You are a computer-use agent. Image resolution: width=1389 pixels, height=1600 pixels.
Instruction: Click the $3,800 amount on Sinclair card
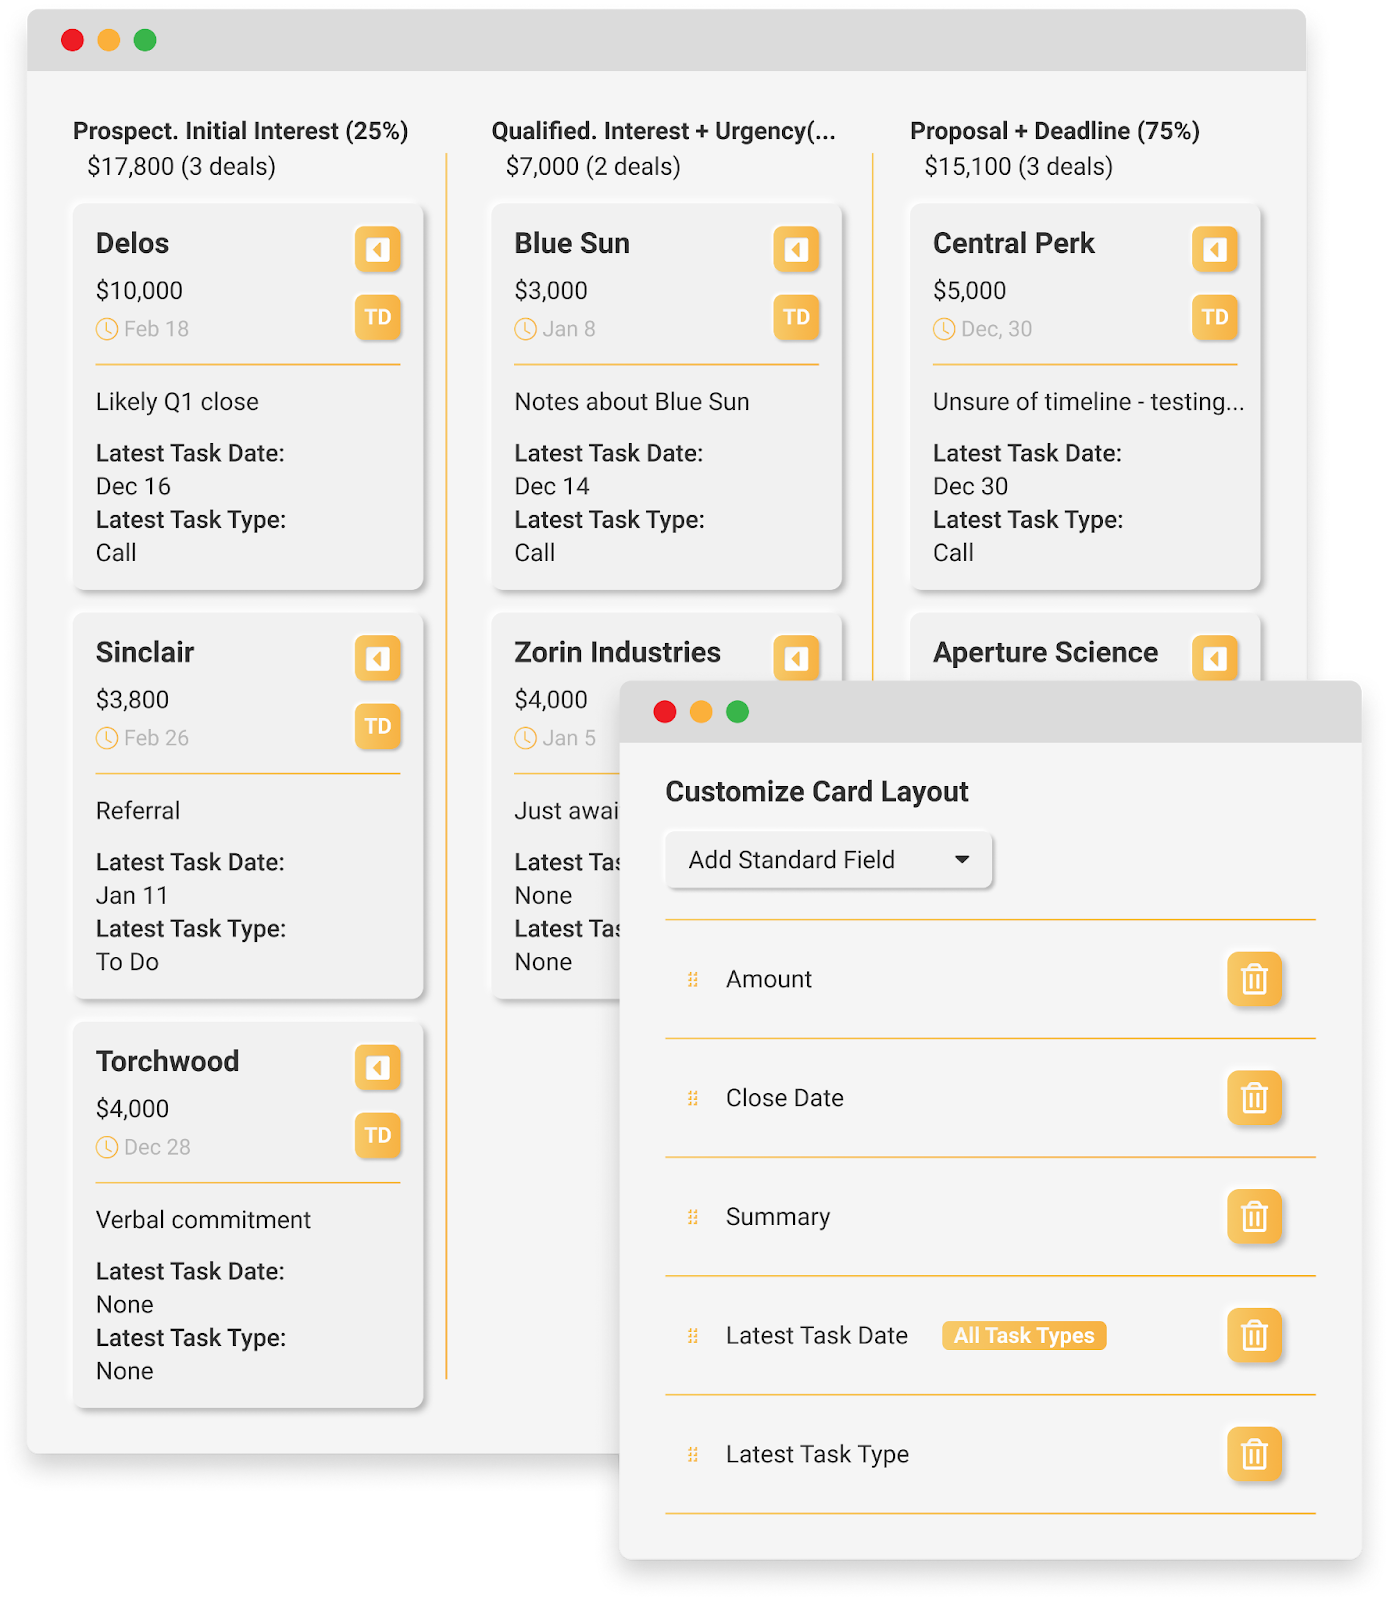click(132, 700)
